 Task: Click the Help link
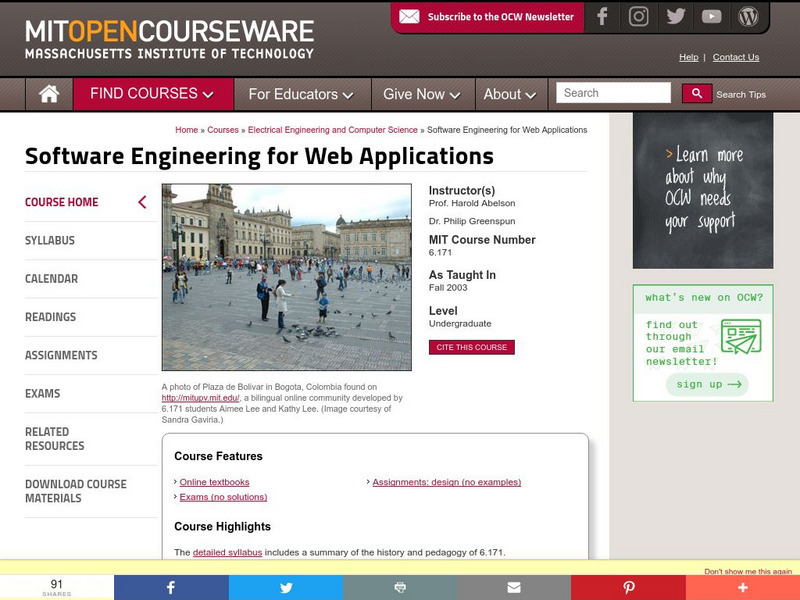pyautogui.click(x=688, y=57)
